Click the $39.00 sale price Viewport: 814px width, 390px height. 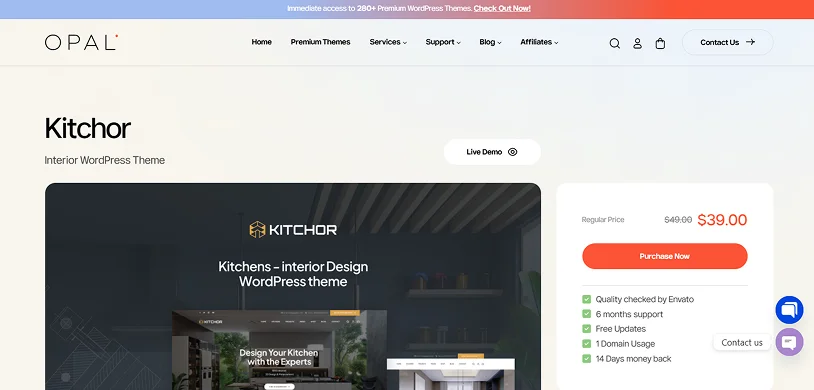coord(722,220)
